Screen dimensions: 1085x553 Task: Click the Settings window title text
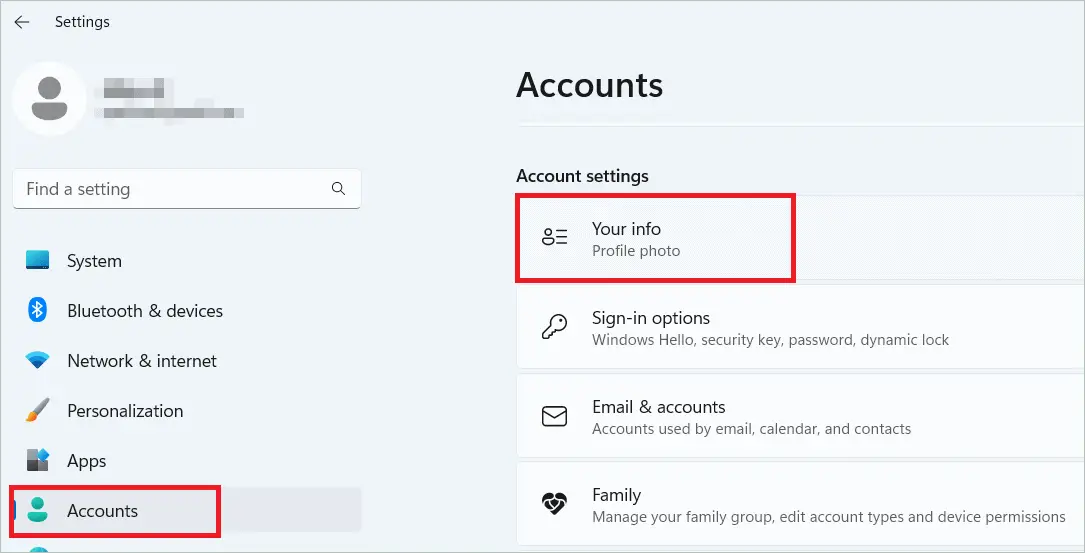click(82, 22)
